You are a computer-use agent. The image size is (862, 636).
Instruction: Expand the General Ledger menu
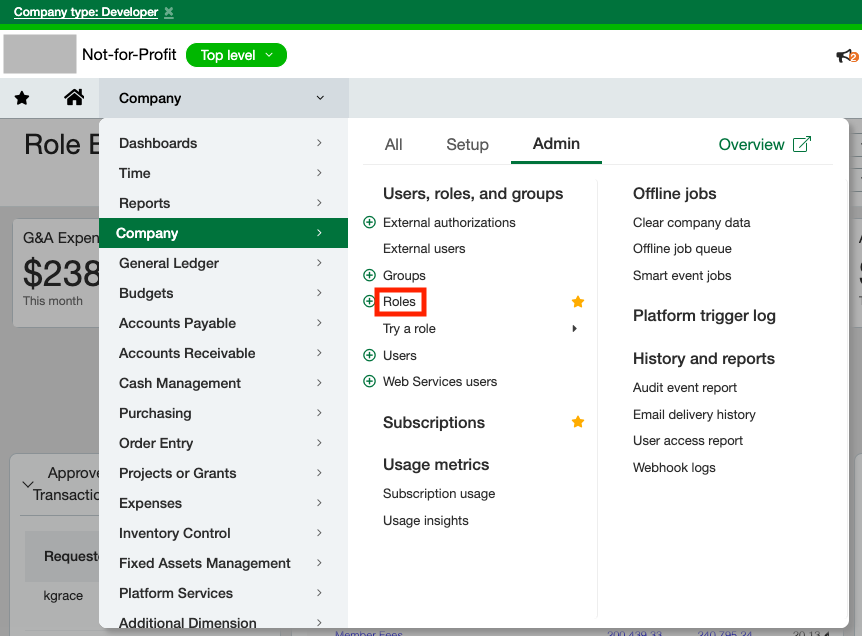click(223, 263)
